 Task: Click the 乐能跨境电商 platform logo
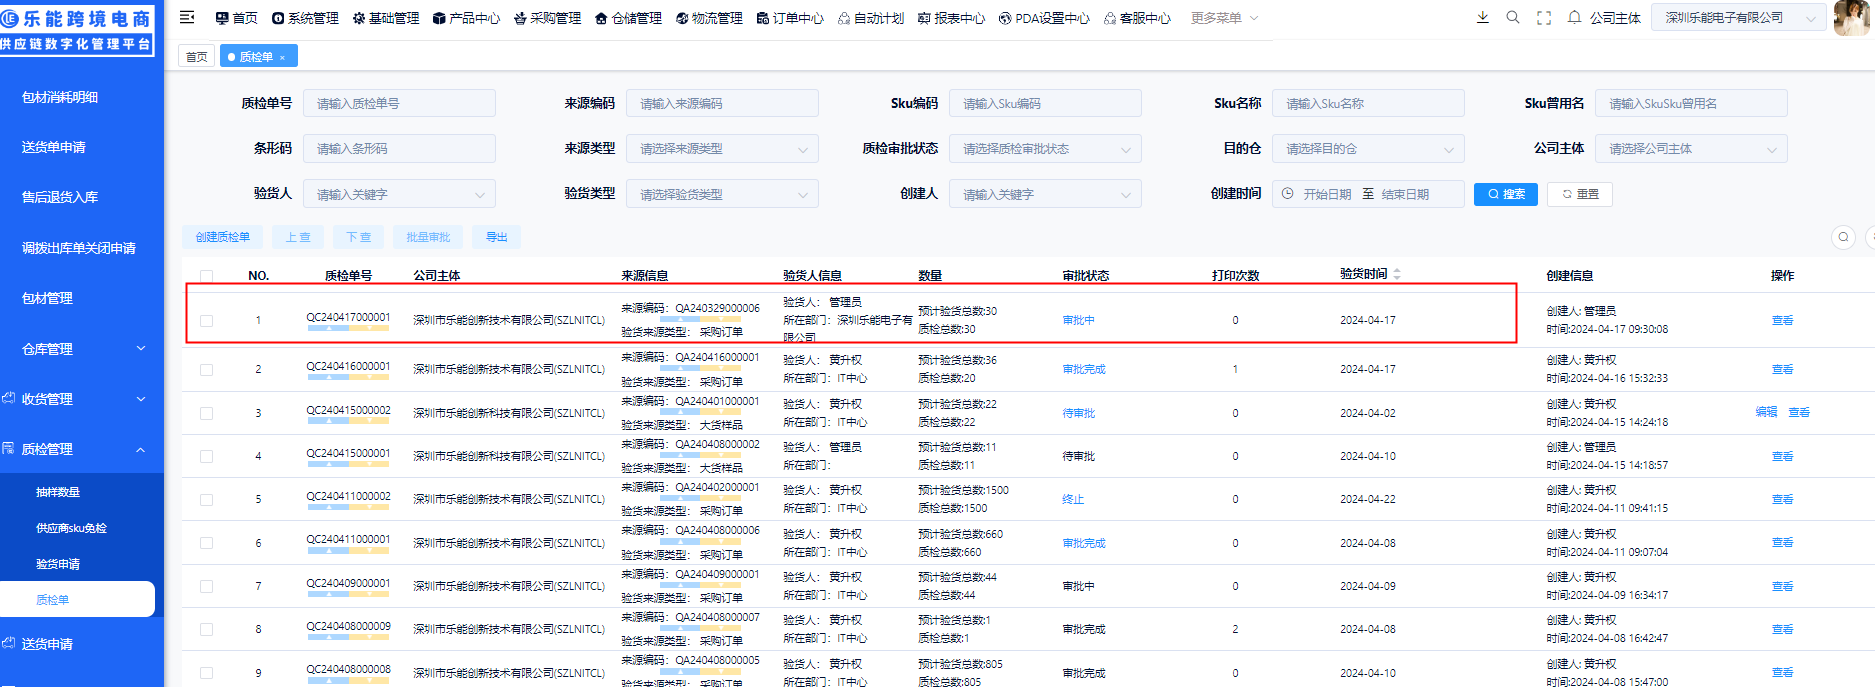[77, 29]
